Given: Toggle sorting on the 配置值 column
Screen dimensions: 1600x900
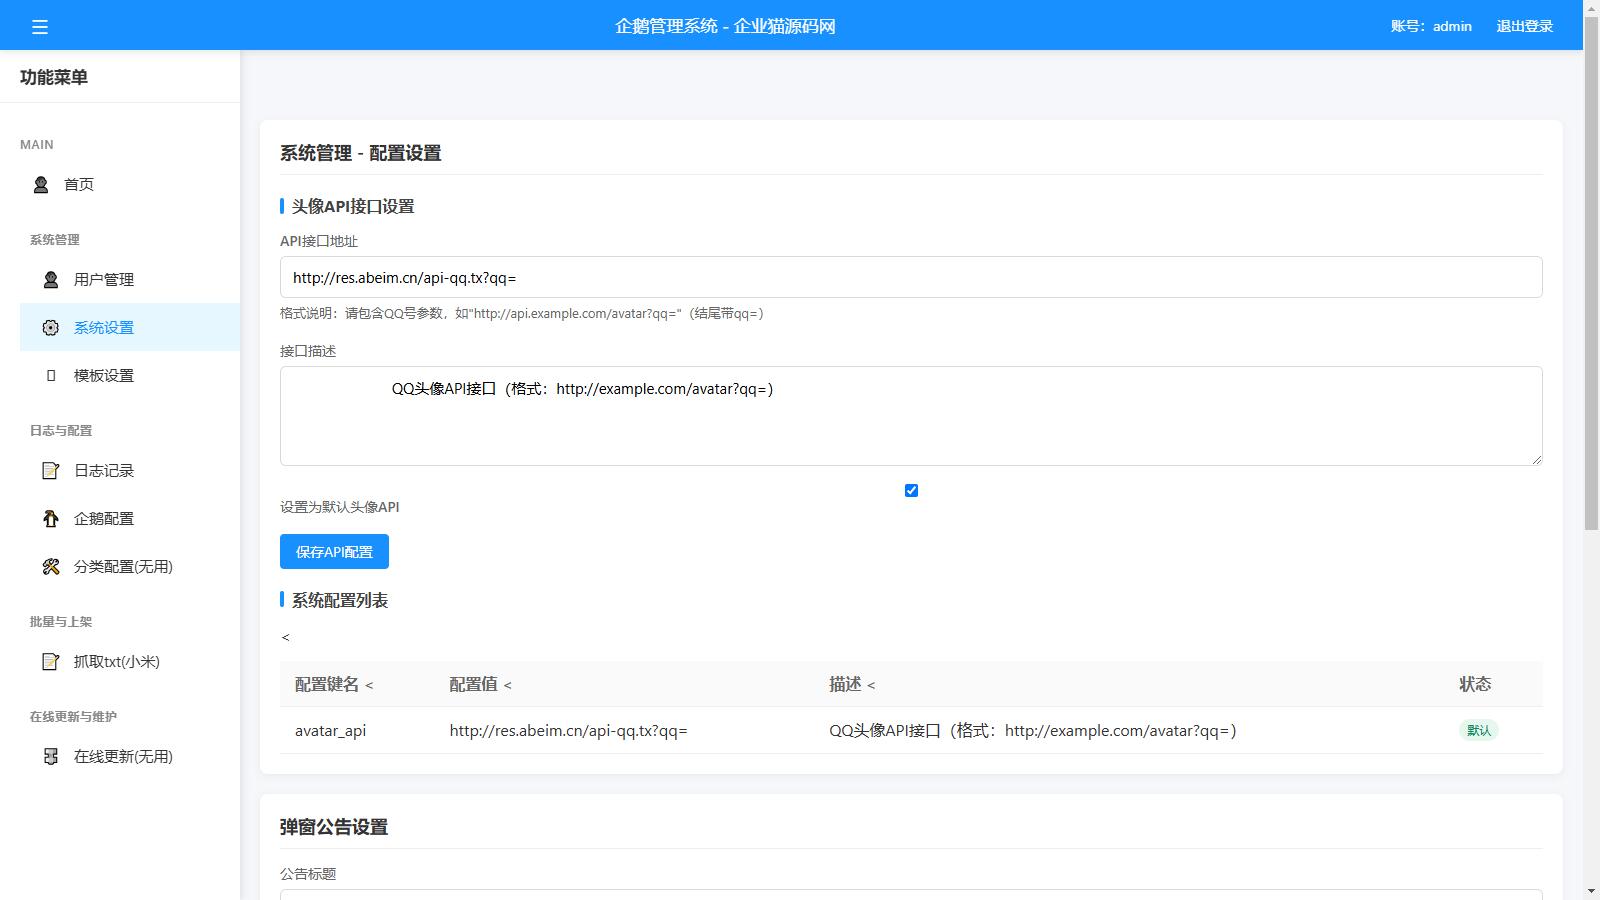Looking at the screenshot, I should [508, 686].
